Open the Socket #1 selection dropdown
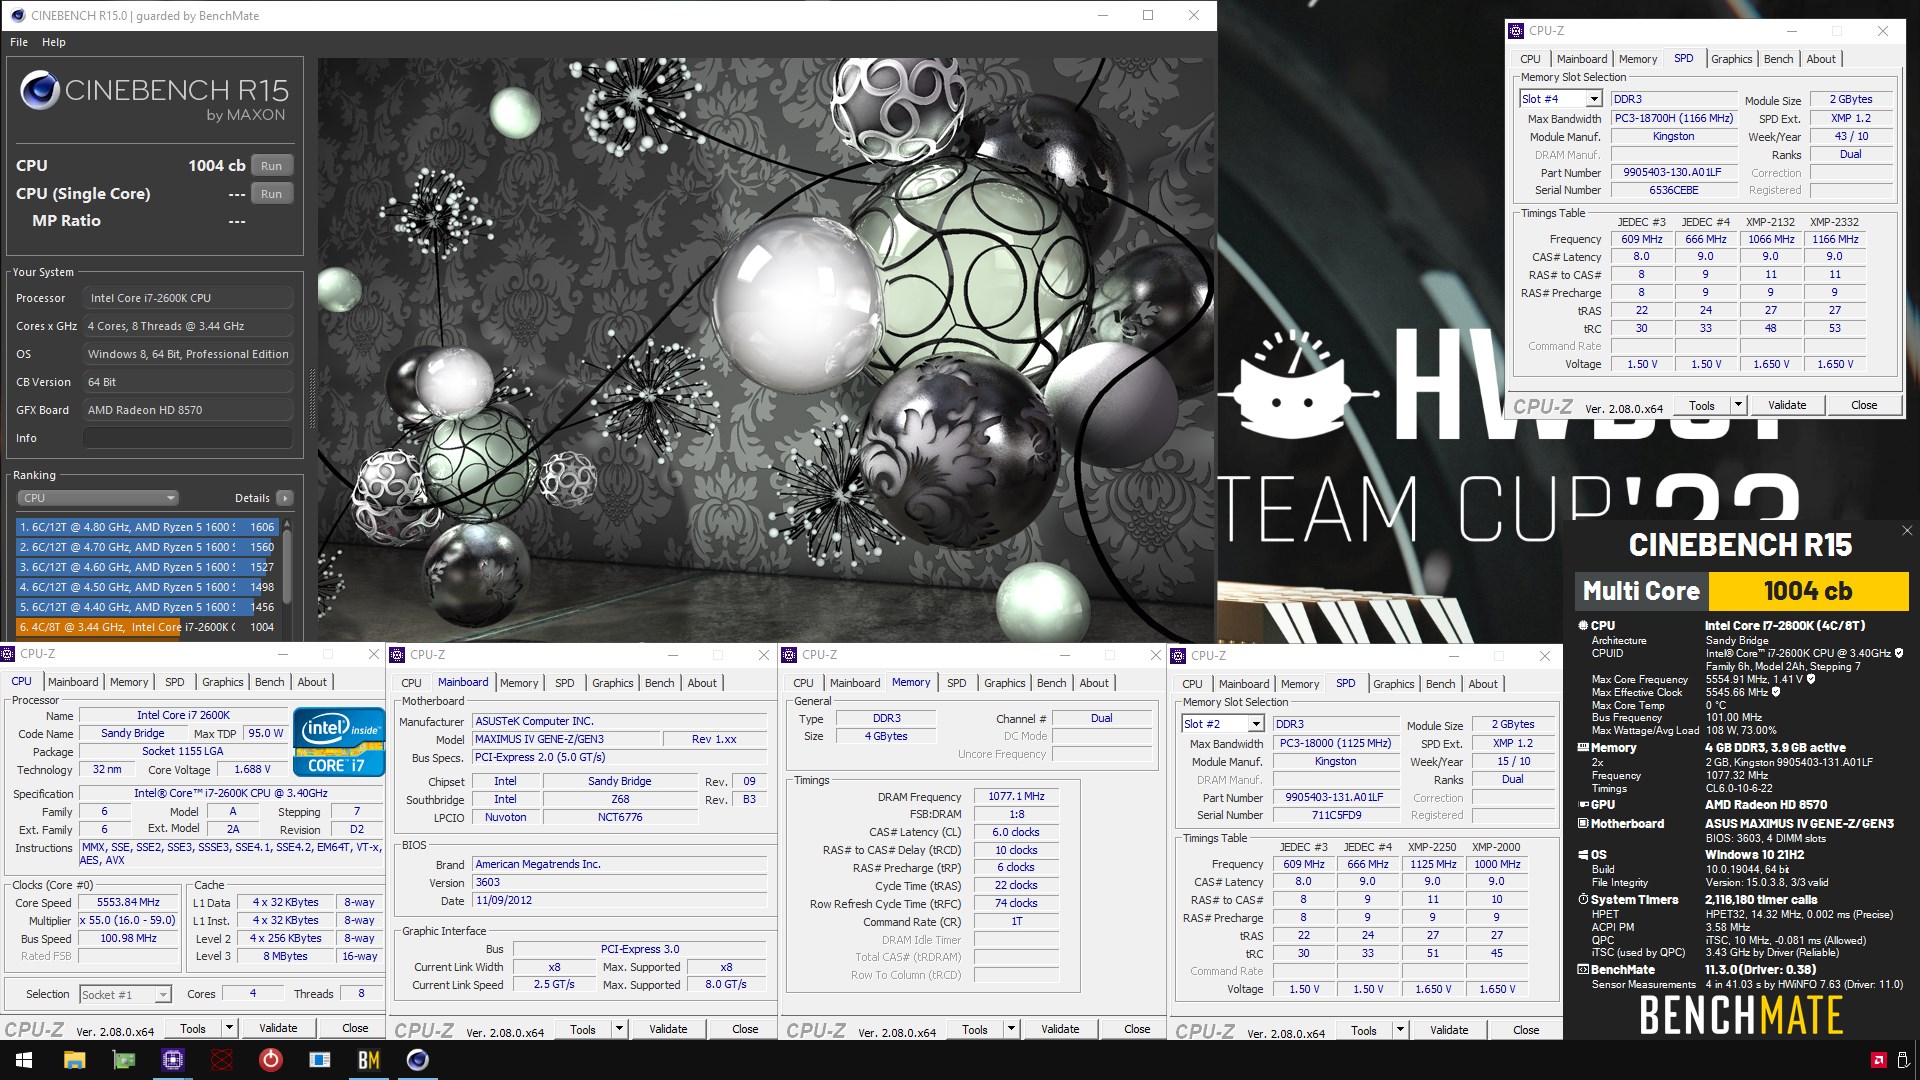 pyautogui.click(x=162, y=995)
